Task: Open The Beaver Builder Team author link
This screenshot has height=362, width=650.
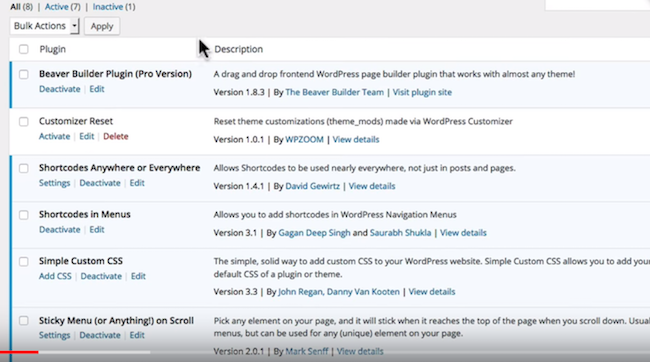Action: point(335,92)
